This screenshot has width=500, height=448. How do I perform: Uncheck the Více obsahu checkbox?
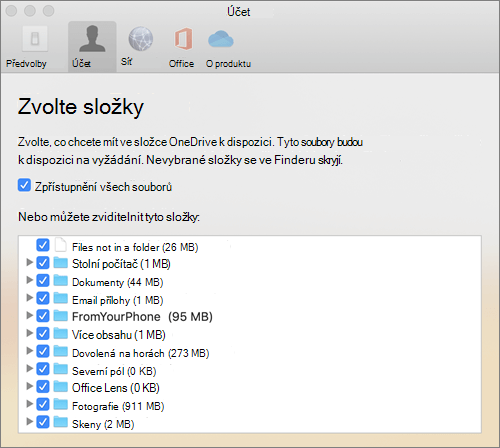coord(43,334)
